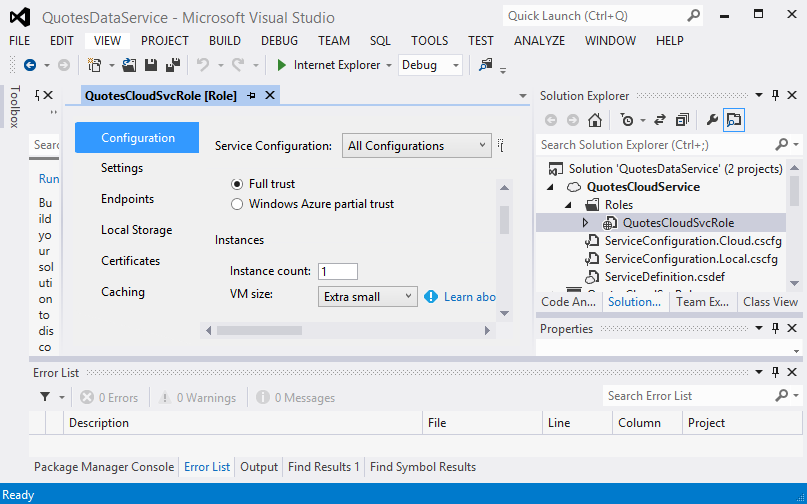Auto-hide the Solution Explorer pin icon

776,95
